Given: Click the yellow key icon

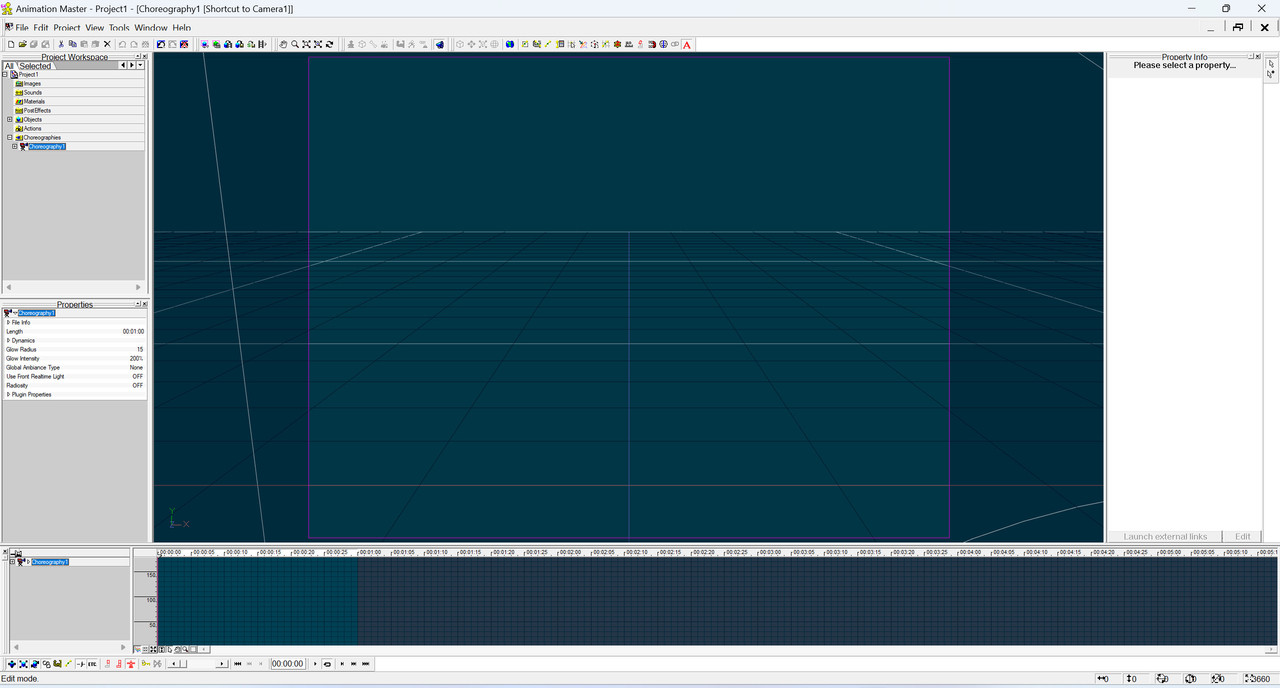Looking at the screenshot, I should coord(145,664).
